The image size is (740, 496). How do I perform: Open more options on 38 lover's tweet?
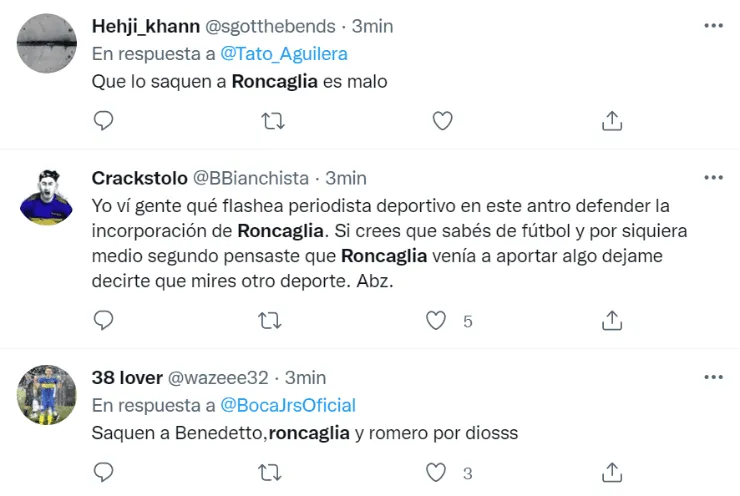coord(713,377)
